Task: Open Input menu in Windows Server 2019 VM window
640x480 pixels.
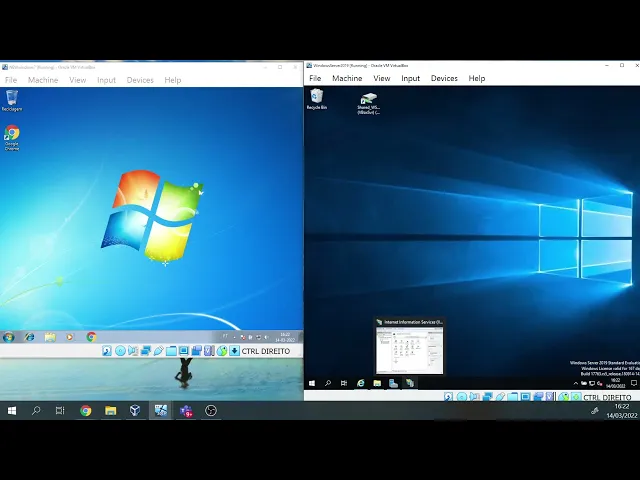Action: [411, 78]
